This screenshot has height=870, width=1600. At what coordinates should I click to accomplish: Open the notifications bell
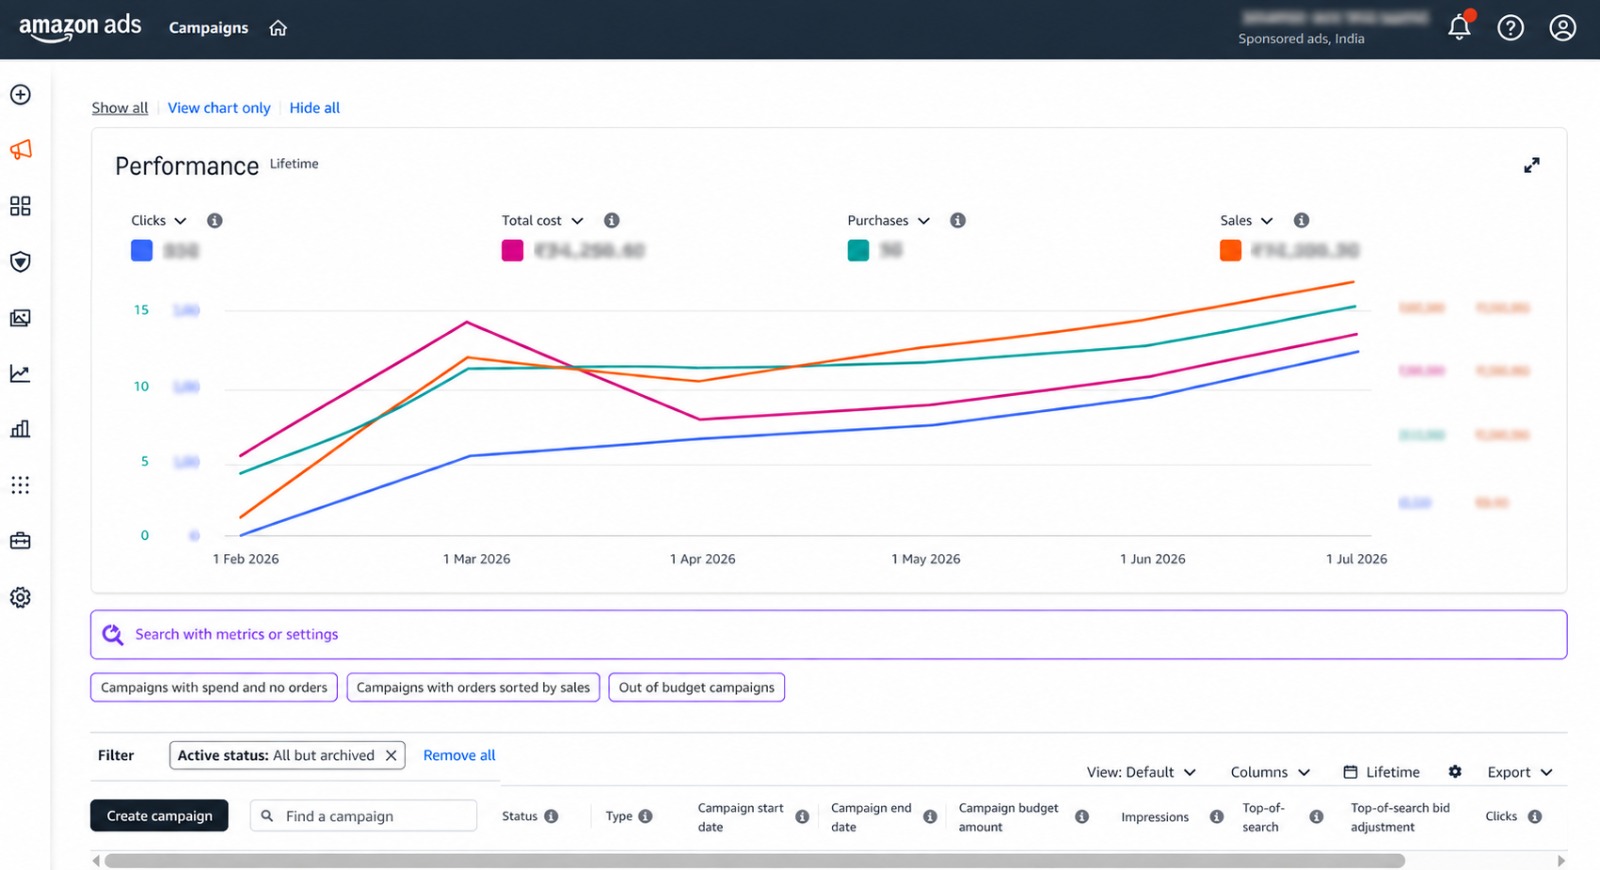[x=1459, y=27]
